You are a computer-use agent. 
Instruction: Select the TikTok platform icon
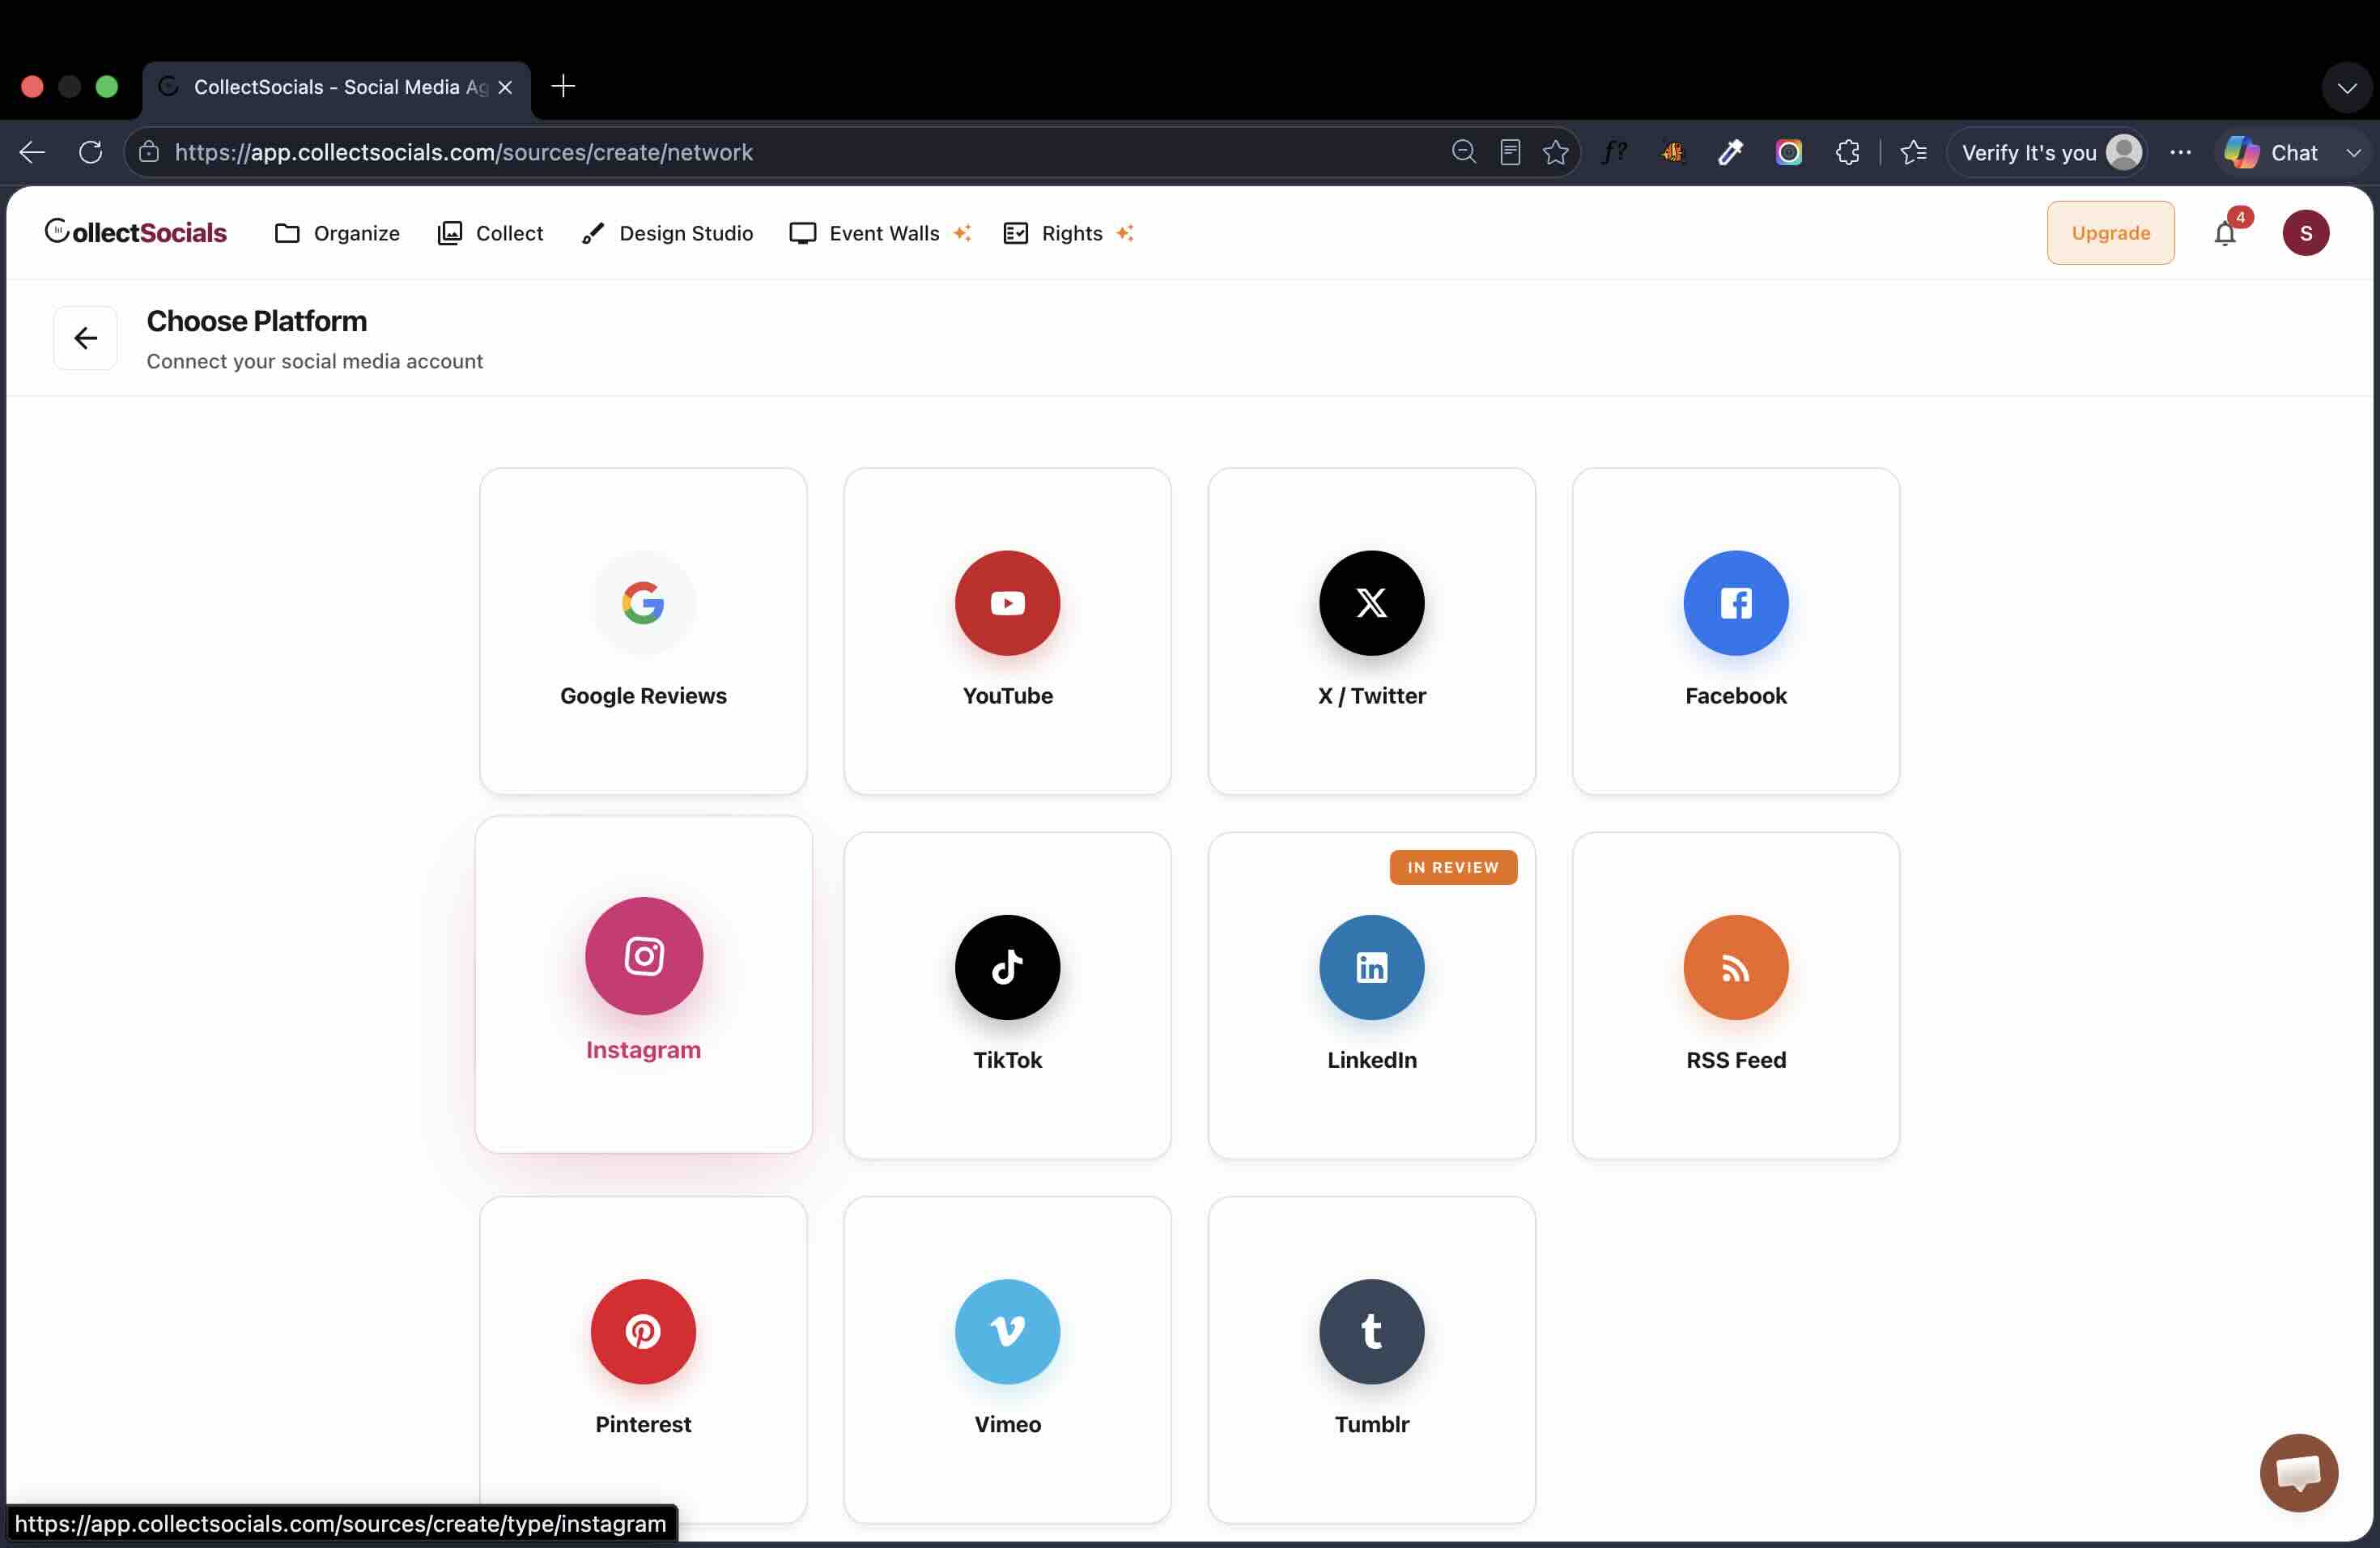pyautogui.click(x=1007, y=967)
